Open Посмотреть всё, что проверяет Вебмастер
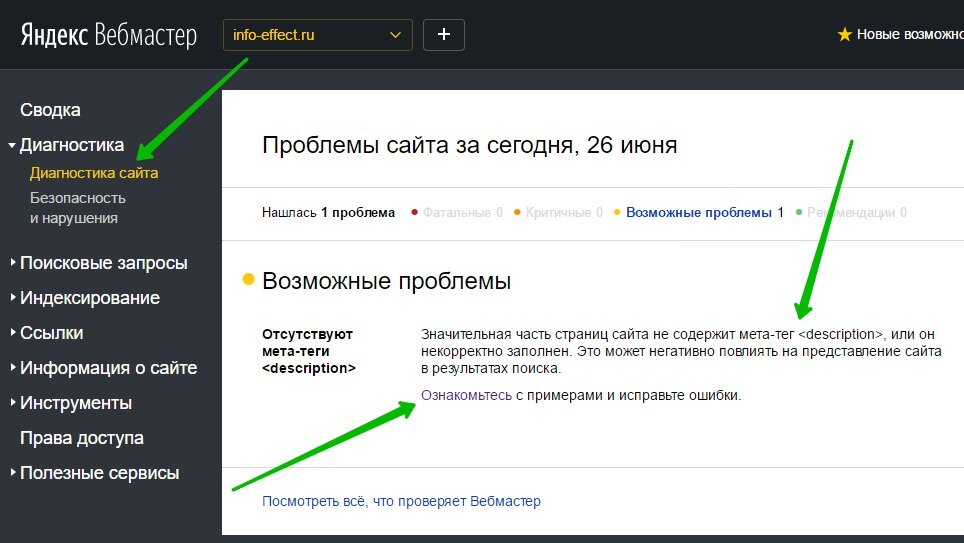 (401, 501)
